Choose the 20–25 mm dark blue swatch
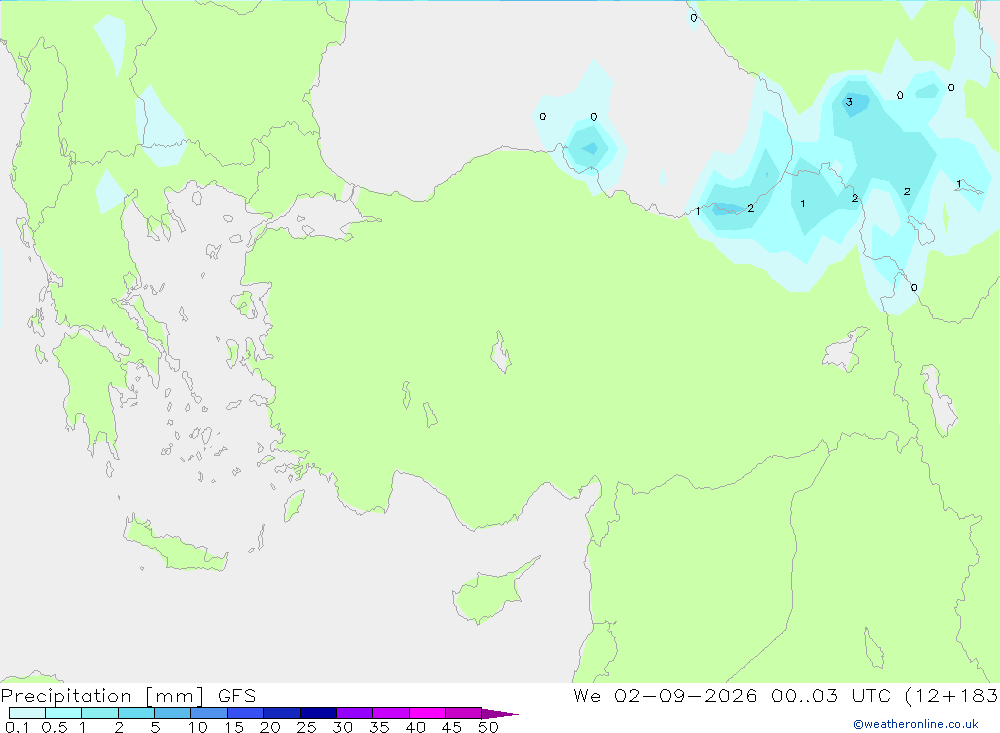1000x733 pixels. (281, 713)
